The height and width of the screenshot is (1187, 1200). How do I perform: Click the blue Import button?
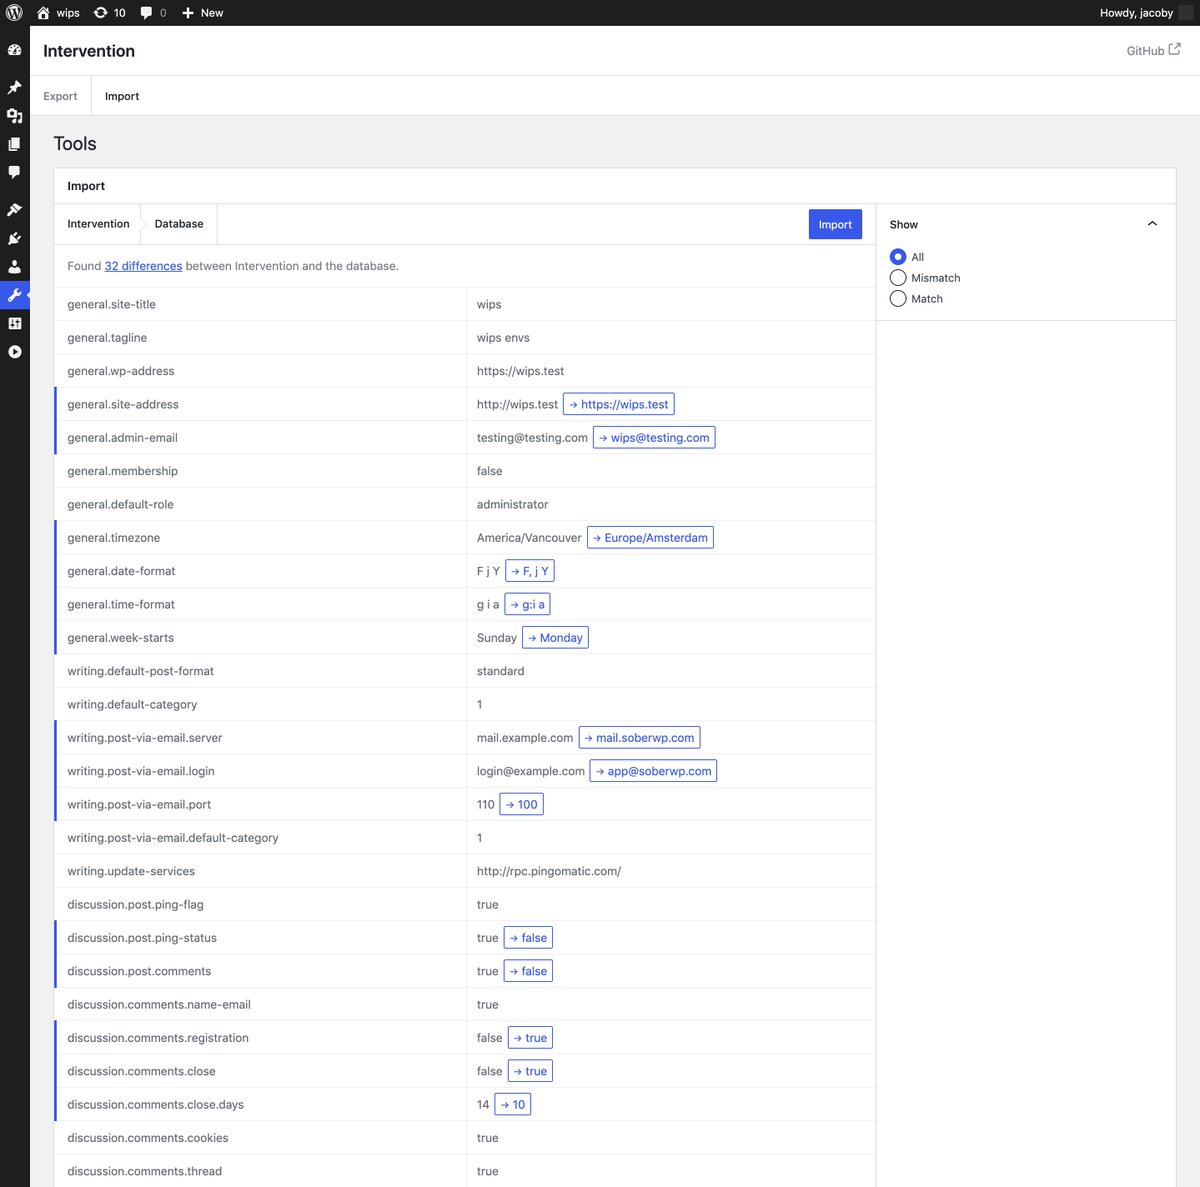(x=835, y=224)
